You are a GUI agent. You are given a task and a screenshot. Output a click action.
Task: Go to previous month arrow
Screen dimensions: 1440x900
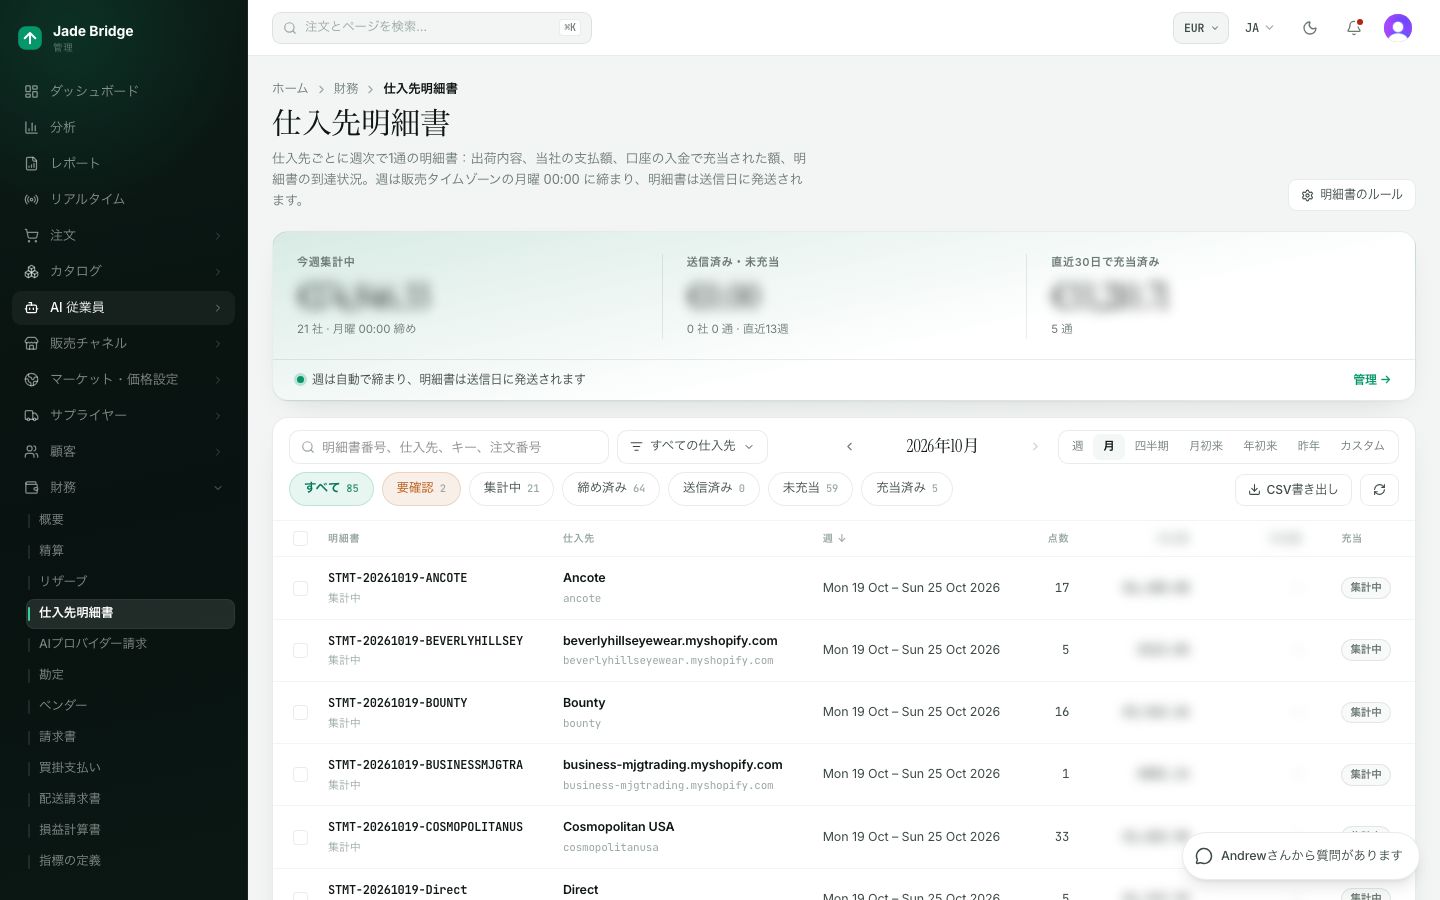coord(850,447)
